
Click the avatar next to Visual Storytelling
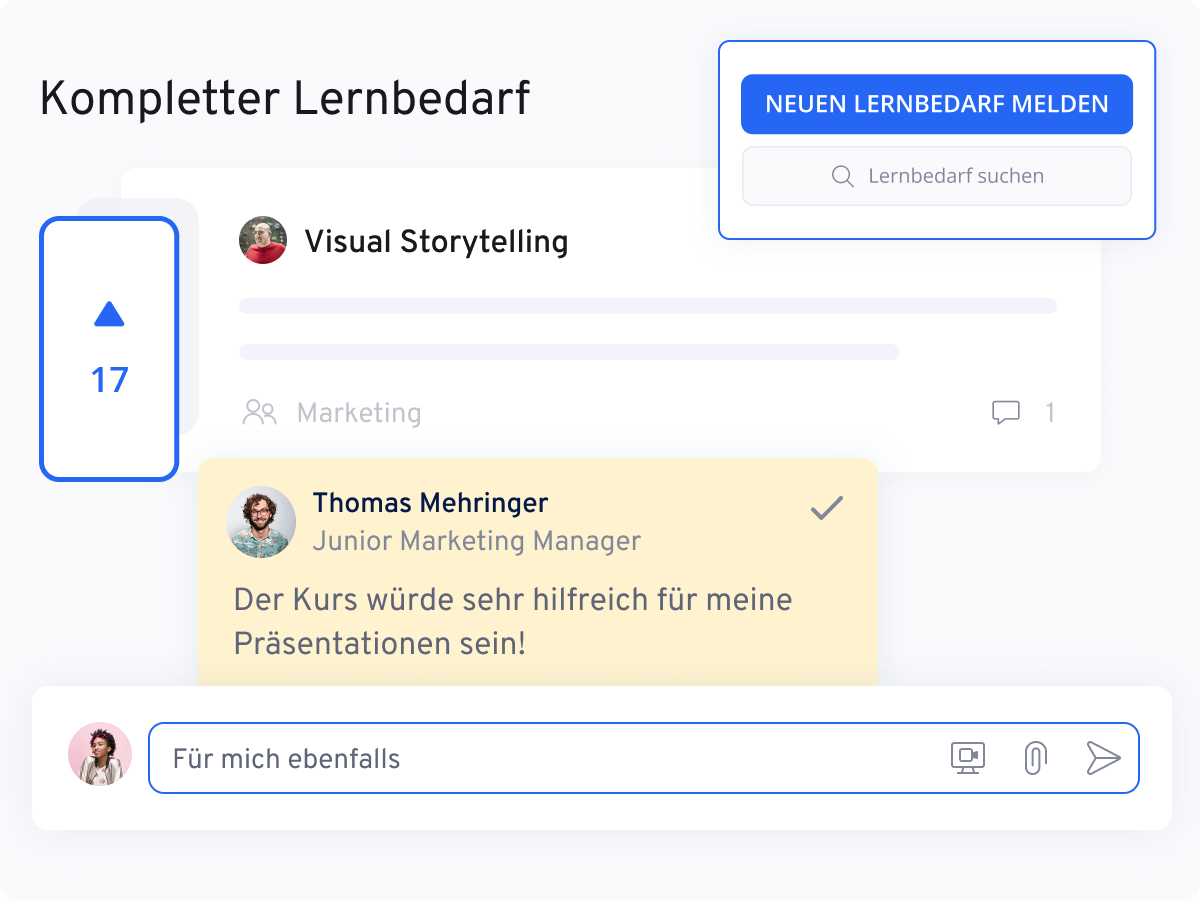(x=262, y=240)
